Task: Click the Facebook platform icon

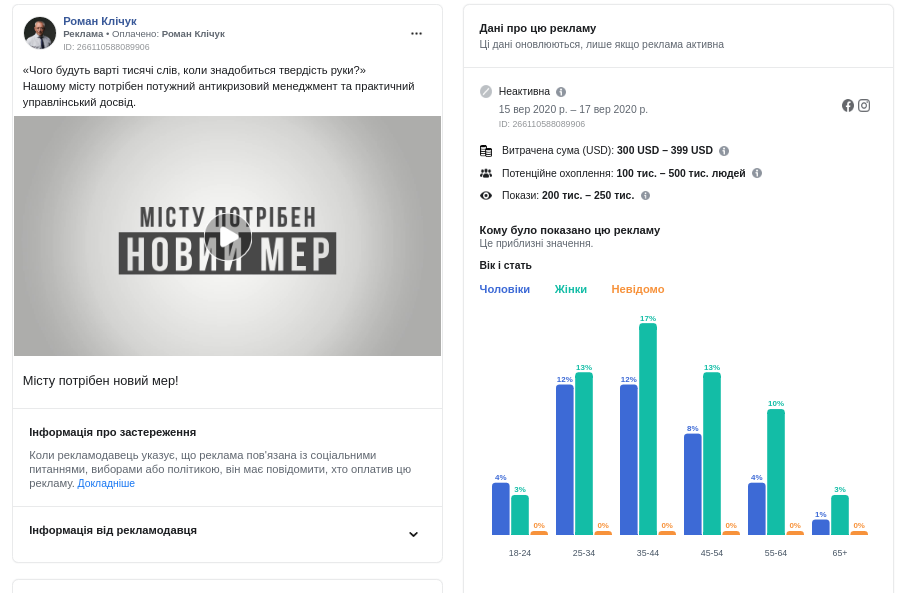Action: click(x=848, y=105)
